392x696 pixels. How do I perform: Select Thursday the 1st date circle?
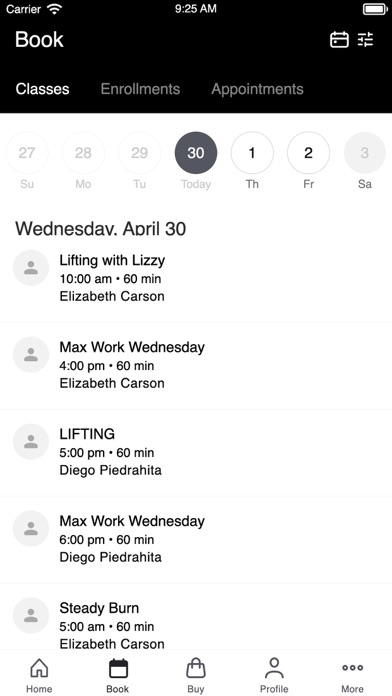tap(252, 153)
